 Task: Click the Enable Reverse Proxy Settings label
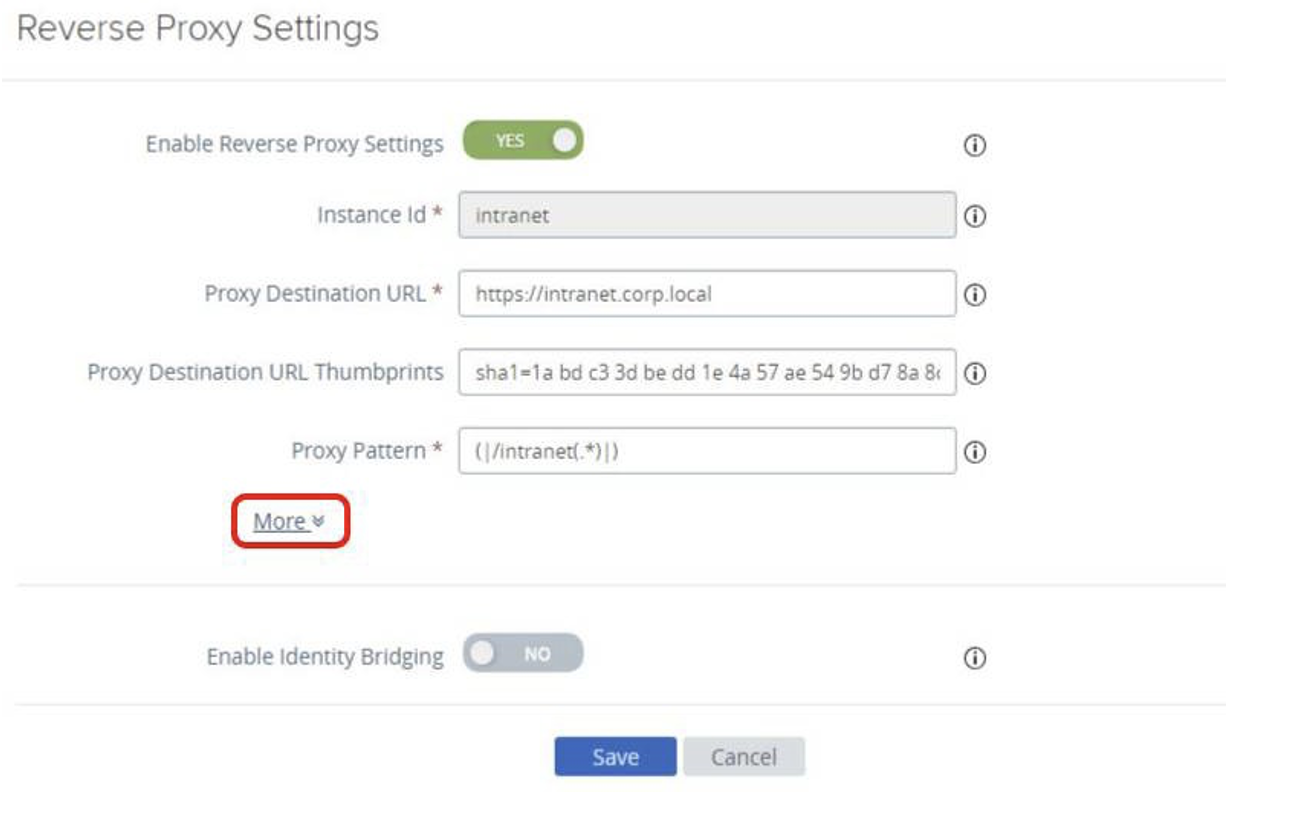pyautogui.click(x=294, y=144)
